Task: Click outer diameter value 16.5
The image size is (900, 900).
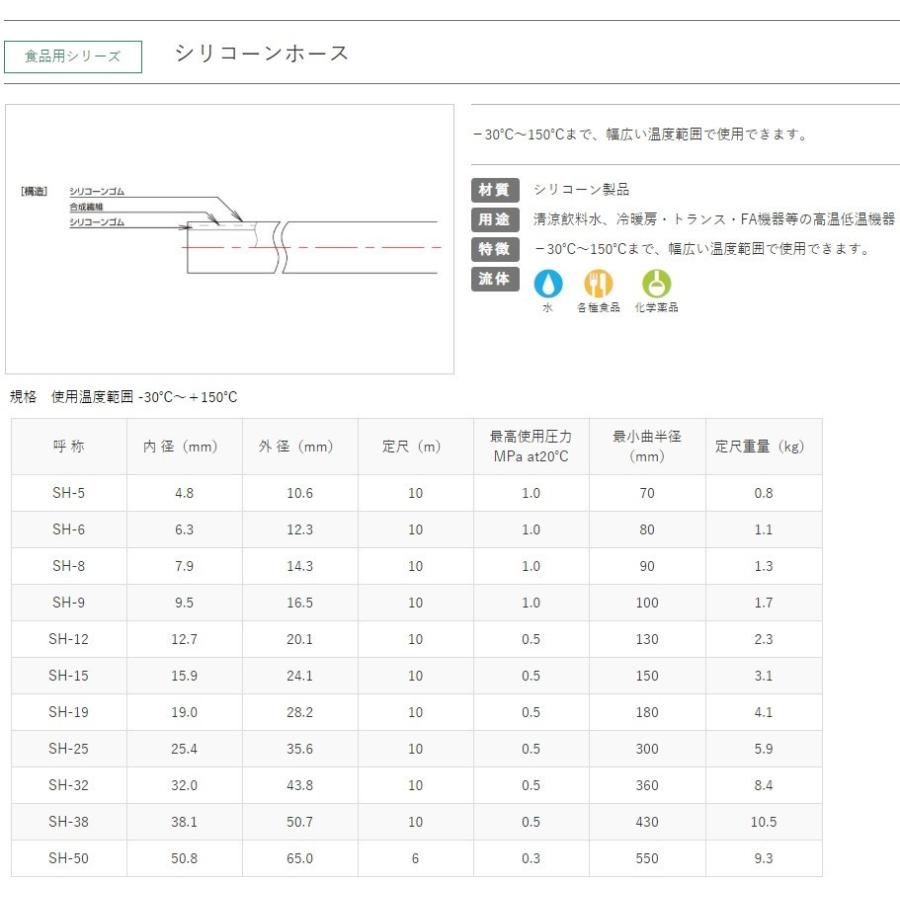Action: 300,602
